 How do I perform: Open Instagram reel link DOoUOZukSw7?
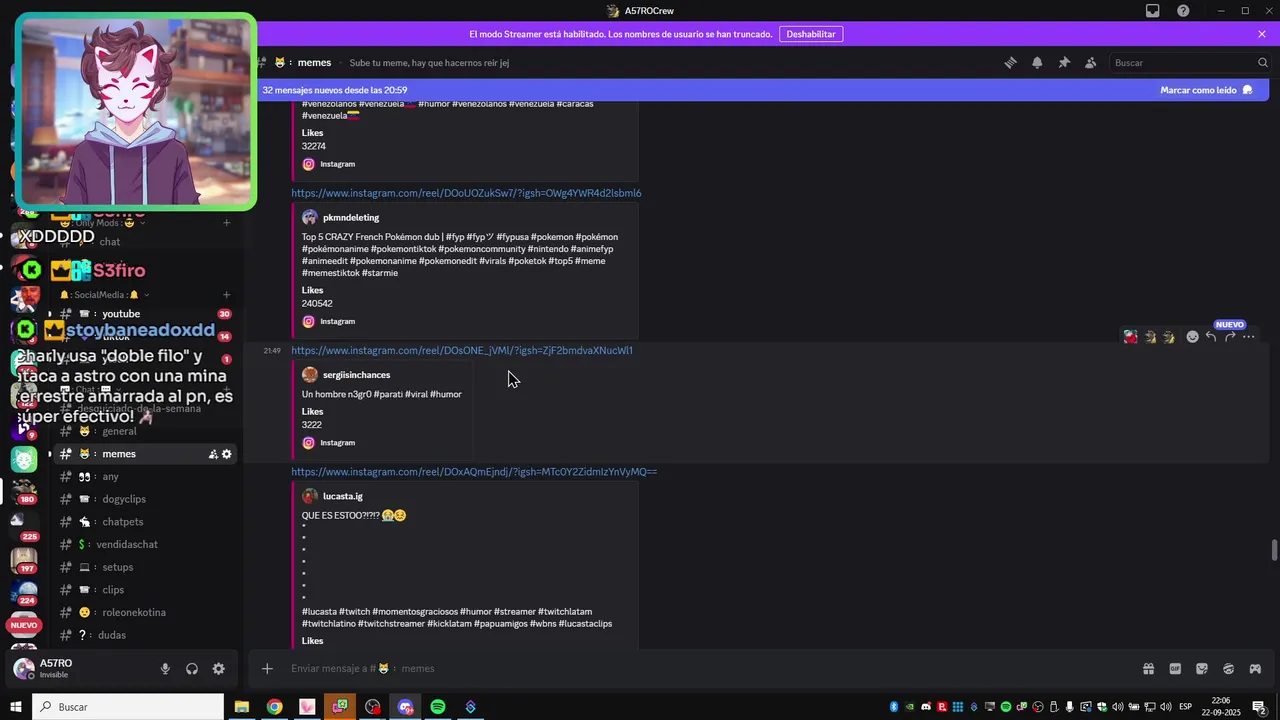point(466,193)
